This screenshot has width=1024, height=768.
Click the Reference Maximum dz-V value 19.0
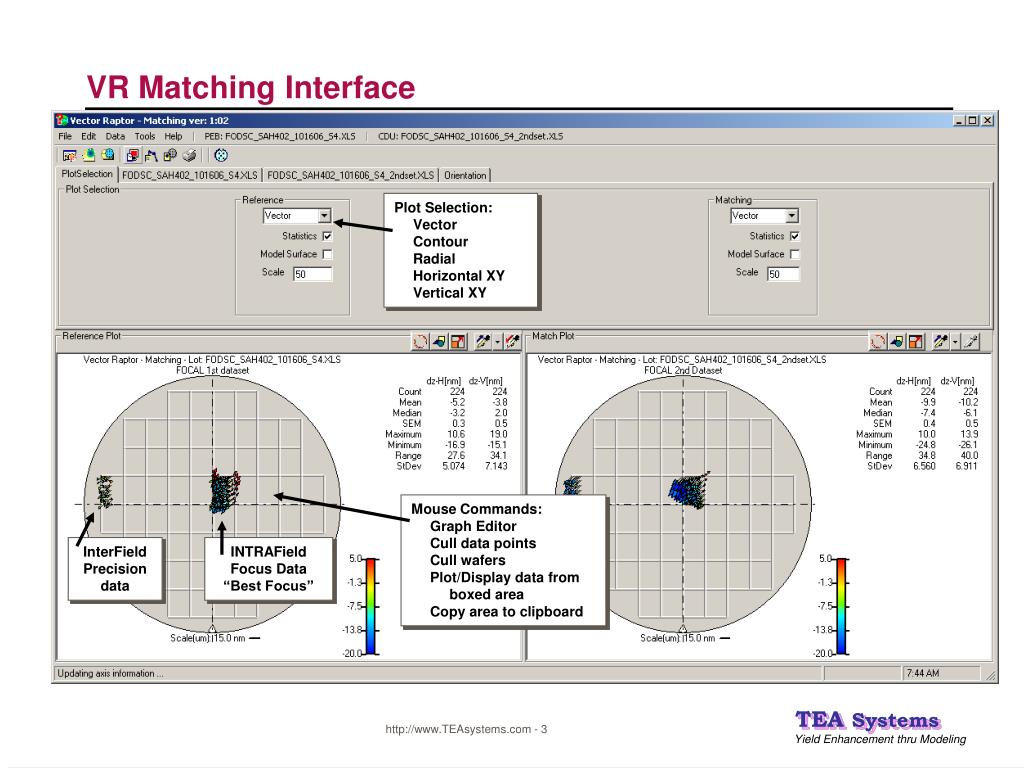pos(498,434)
